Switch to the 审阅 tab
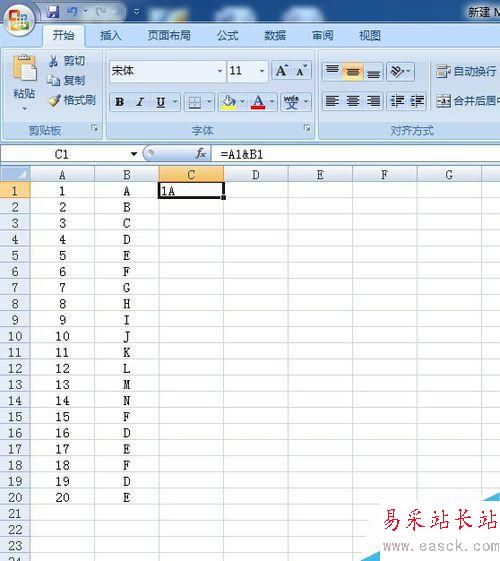The image size is (500, 561). 323,35
